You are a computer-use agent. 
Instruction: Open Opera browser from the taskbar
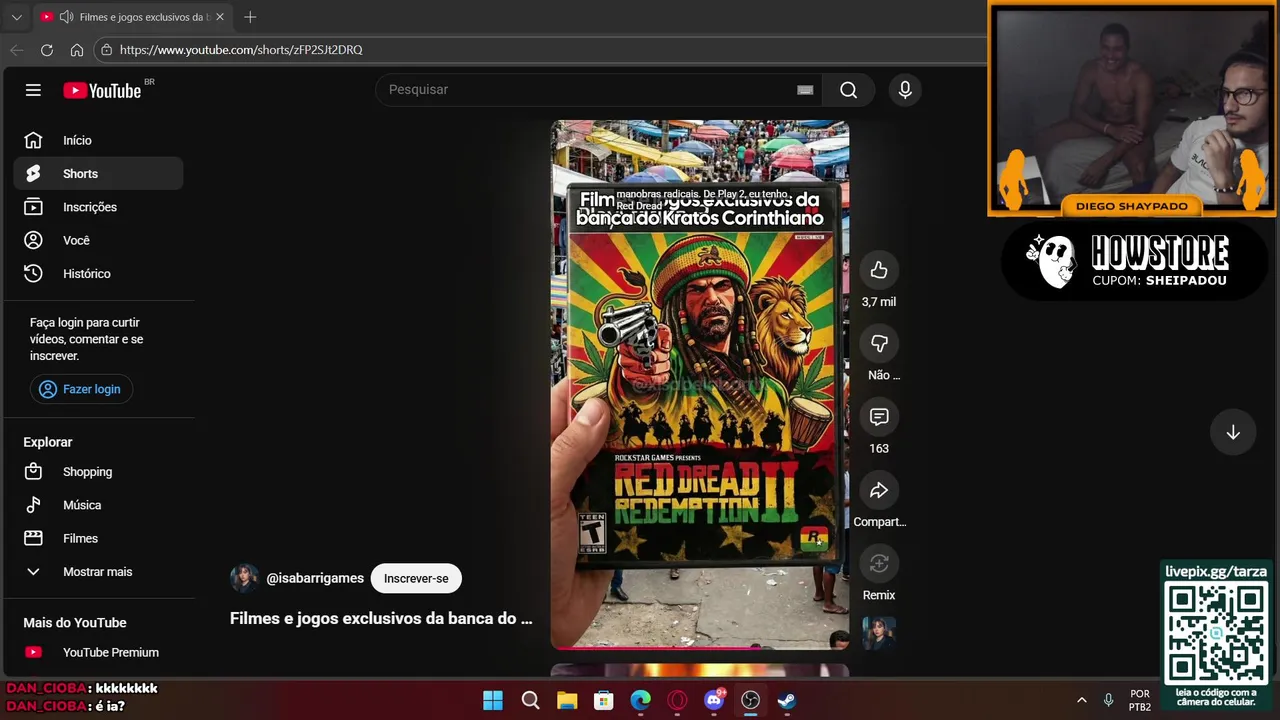coord(677,701)
